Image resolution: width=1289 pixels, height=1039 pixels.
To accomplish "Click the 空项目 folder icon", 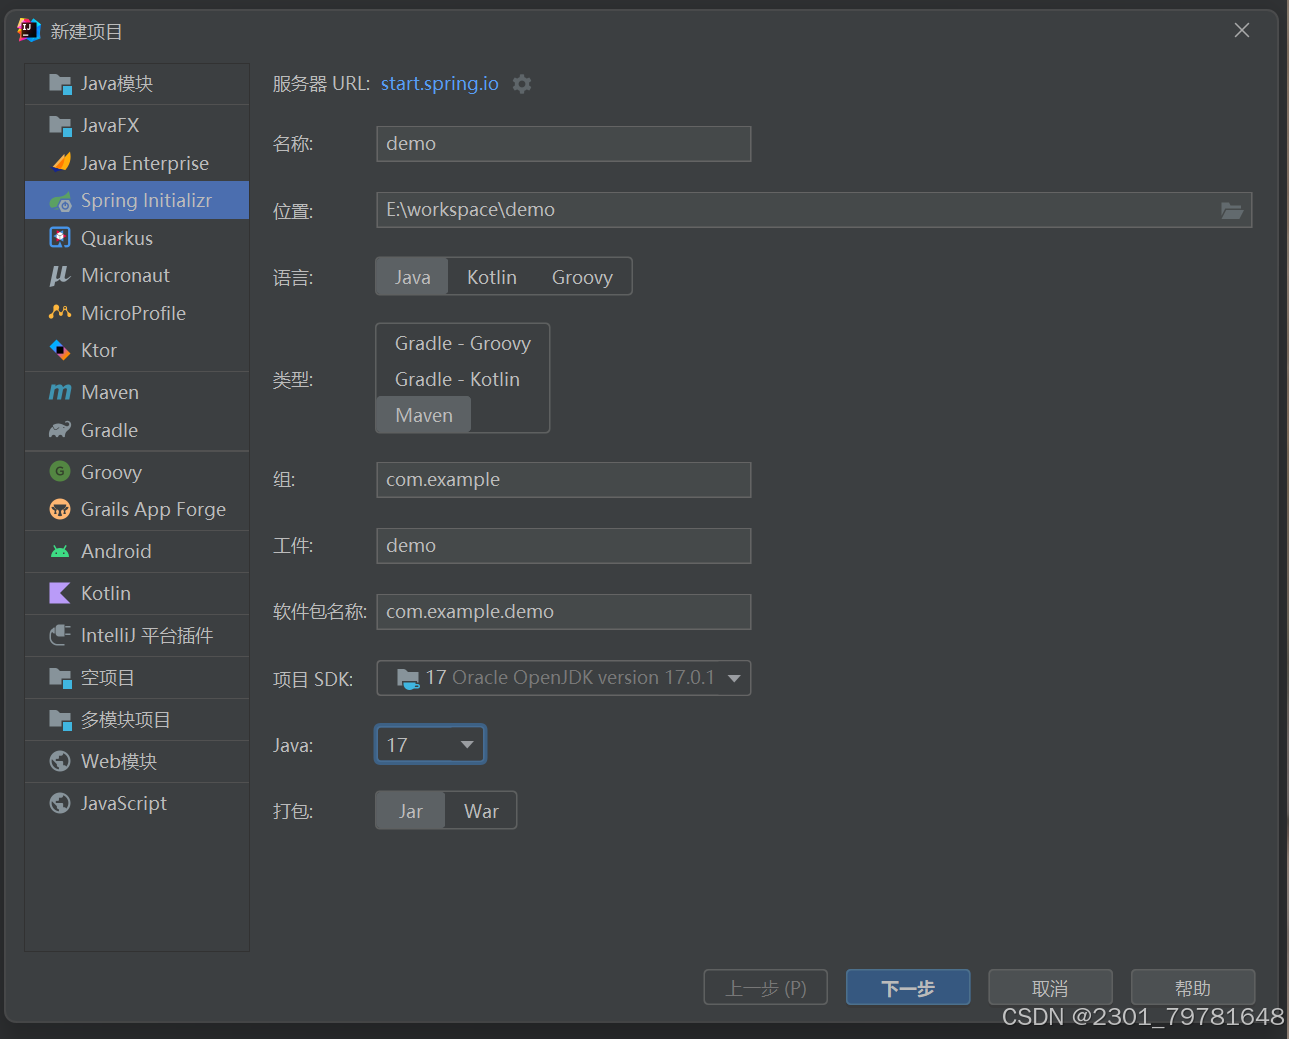I will tap(60, 678).
